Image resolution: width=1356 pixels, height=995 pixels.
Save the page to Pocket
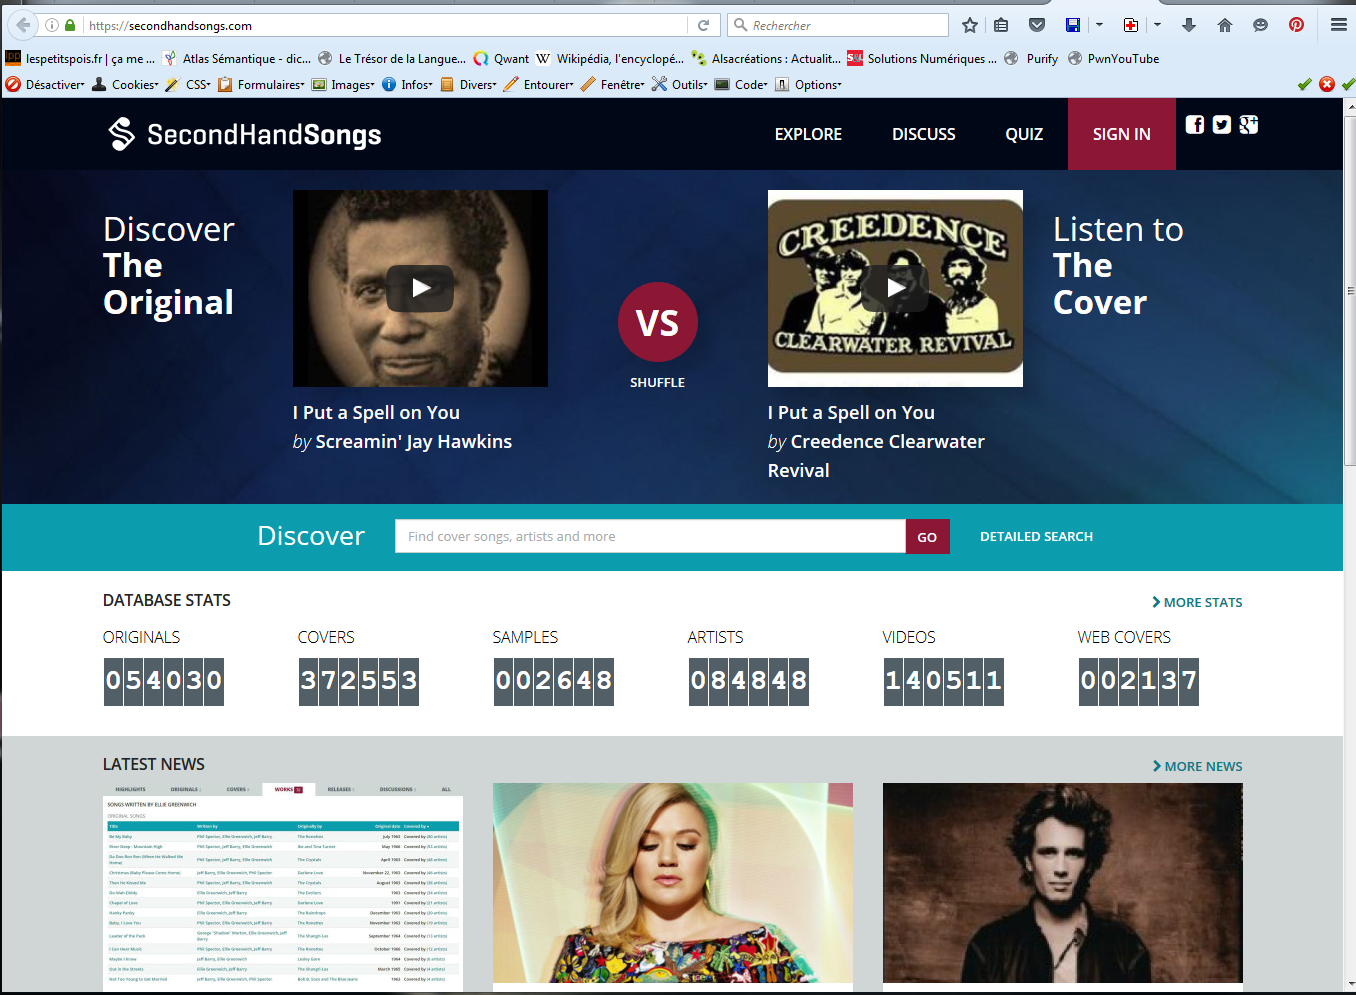click(1037, 25)
